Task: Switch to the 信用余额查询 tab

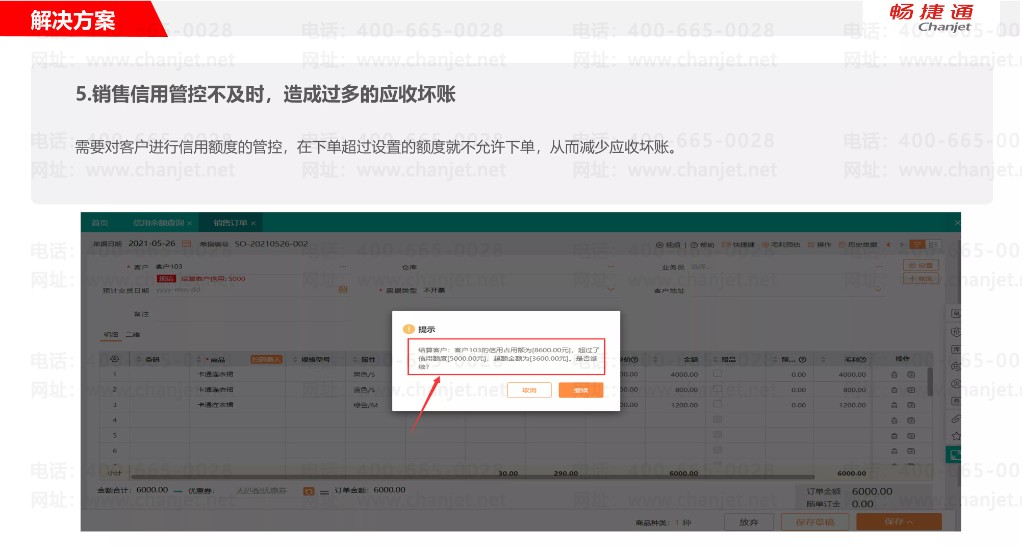Action: tap(158, 223)
